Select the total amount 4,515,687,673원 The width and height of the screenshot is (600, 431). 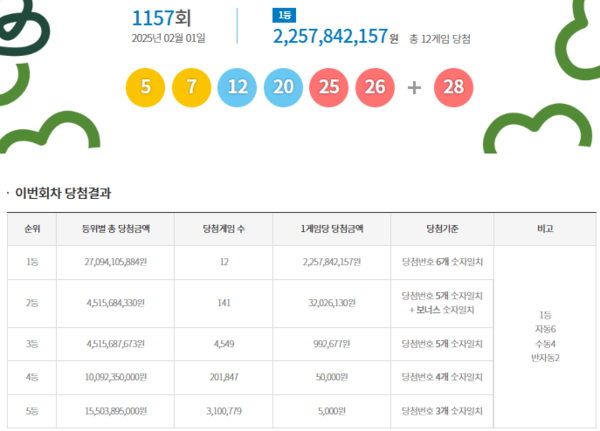(x=116, y=344)
